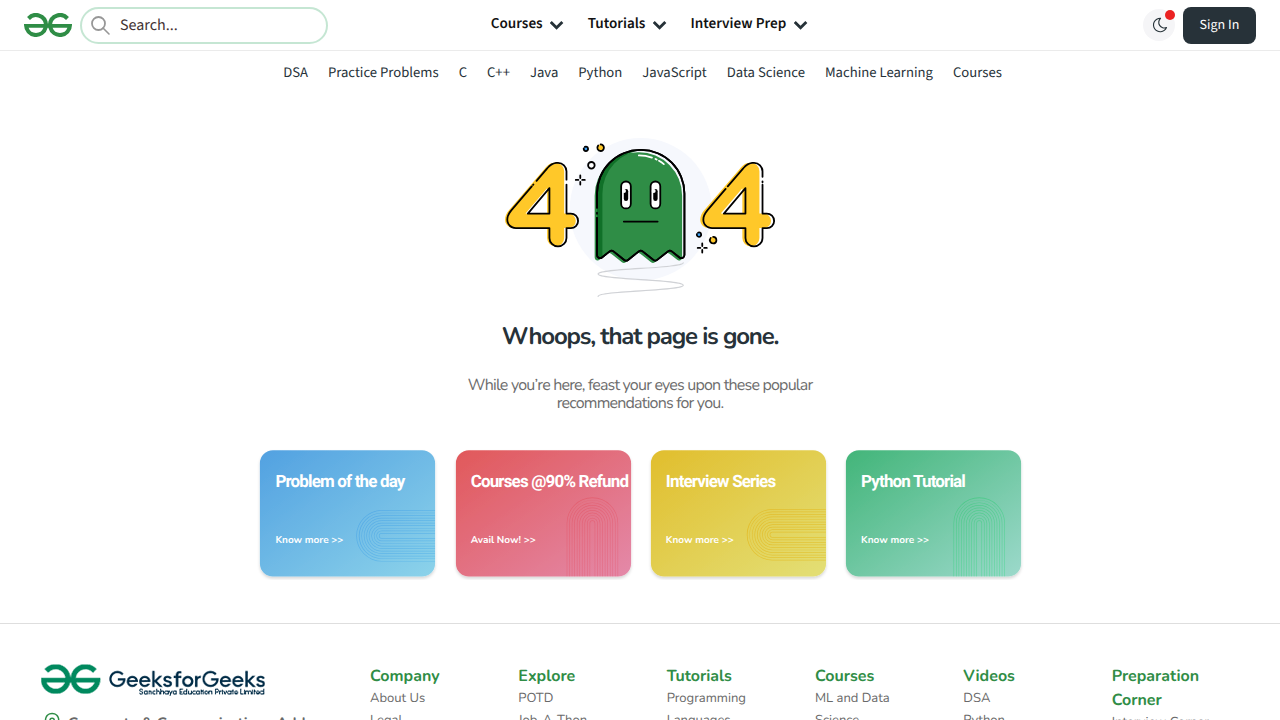Click the GeeksforGeeks logo in header
1280x720 pixels.
point(48,25)
